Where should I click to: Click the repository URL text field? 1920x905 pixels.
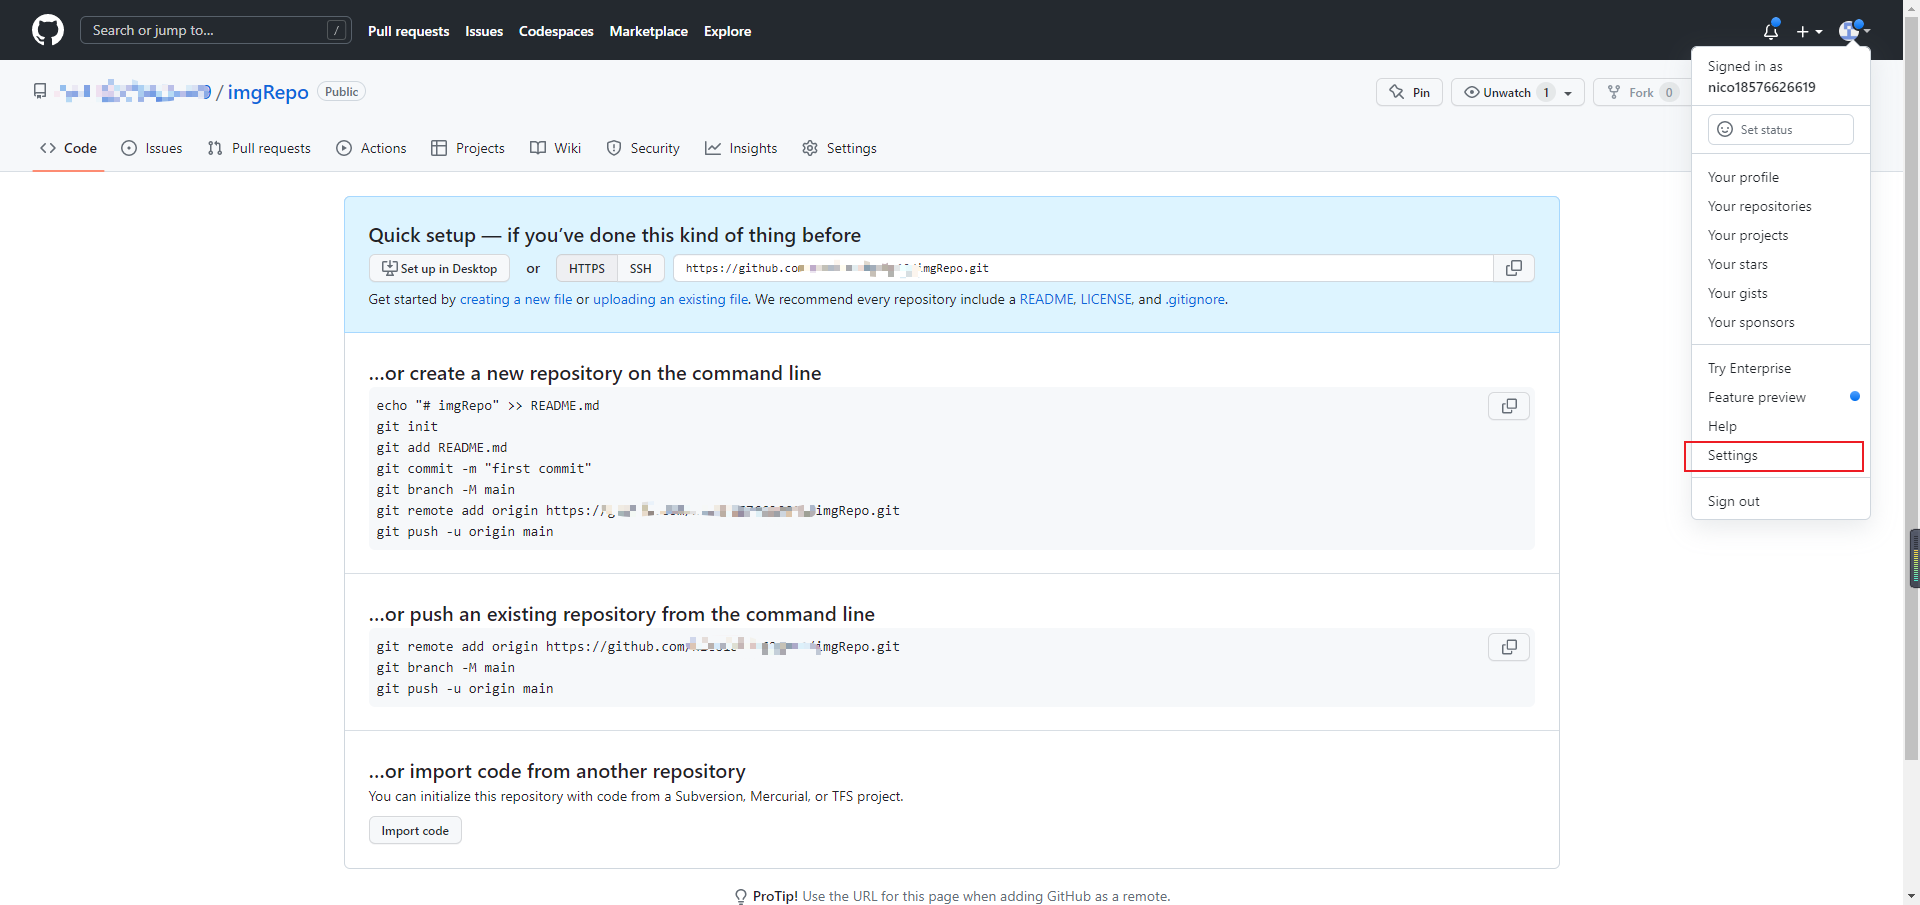tap(1083, 268)
